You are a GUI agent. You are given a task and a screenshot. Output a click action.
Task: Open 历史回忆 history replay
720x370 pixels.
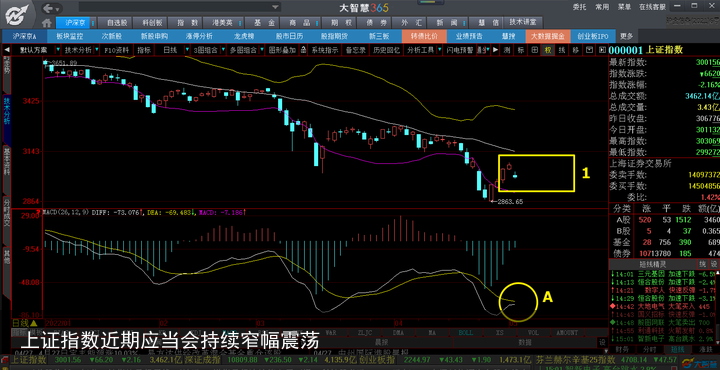point(386,50)
